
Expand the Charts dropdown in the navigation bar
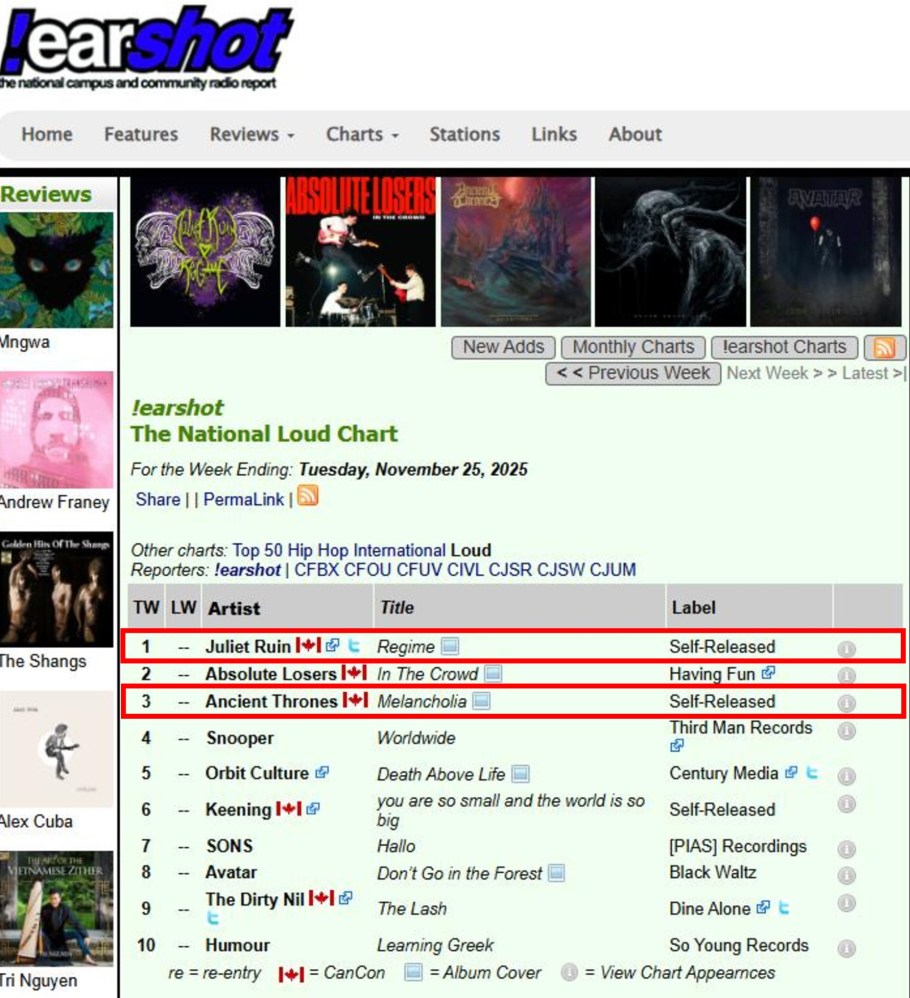pos(362,134)
